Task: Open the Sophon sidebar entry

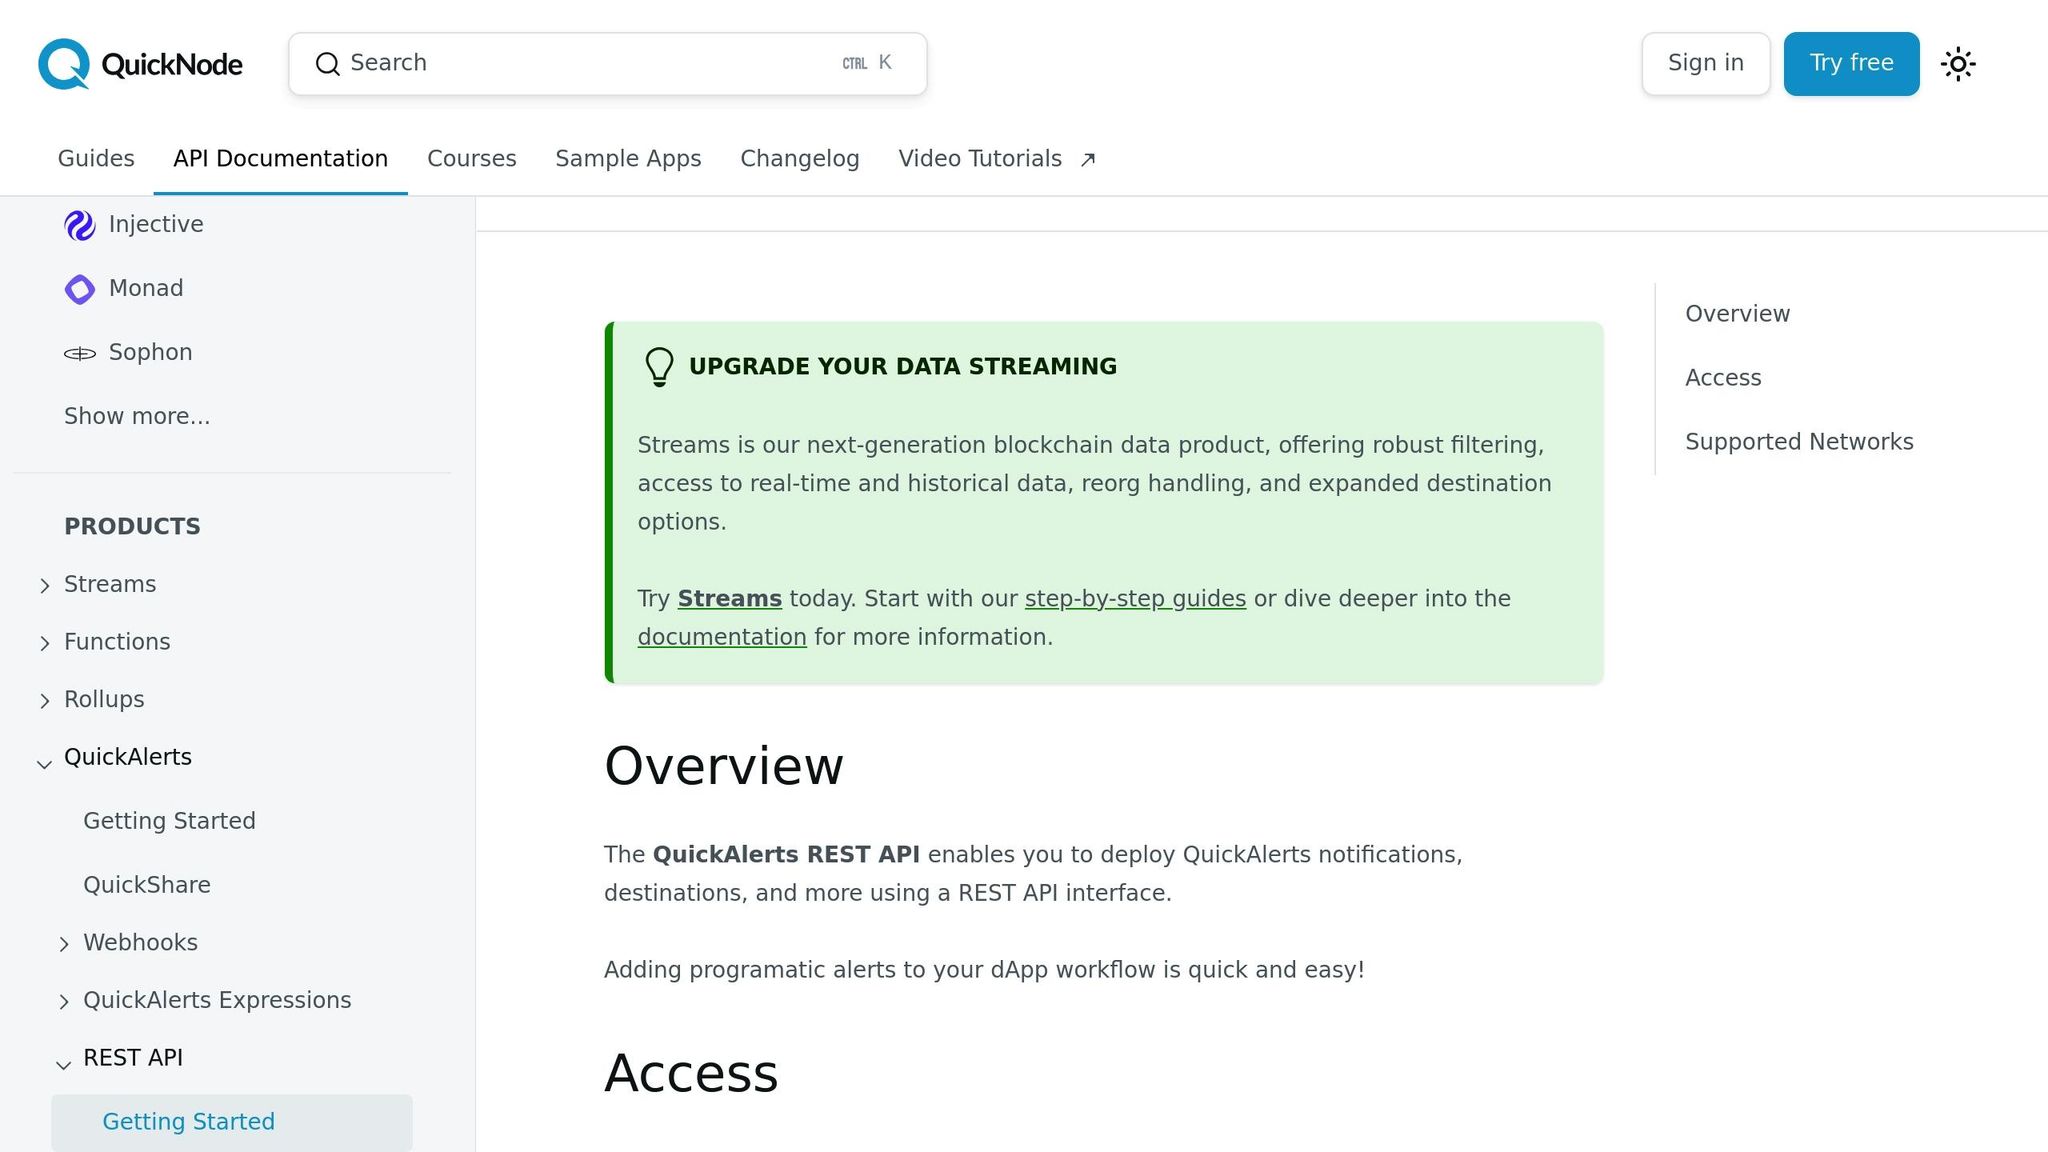Action: click(150, 352)
